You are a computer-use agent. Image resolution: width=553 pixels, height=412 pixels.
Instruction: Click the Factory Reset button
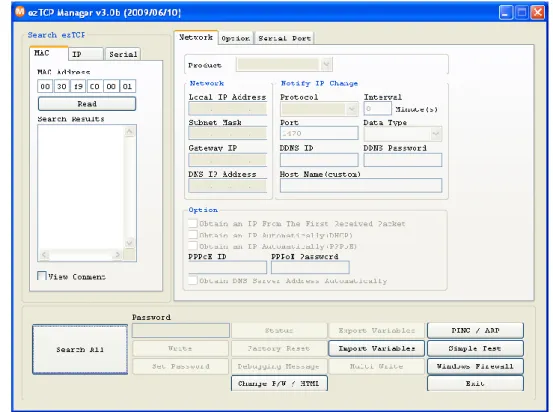coord(279,349)
